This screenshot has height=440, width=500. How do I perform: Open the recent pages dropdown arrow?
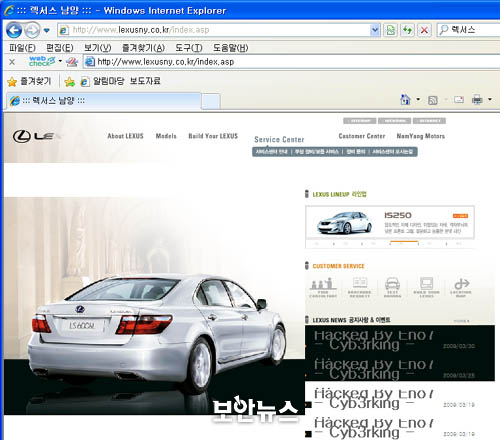click(x=47, y=31)
